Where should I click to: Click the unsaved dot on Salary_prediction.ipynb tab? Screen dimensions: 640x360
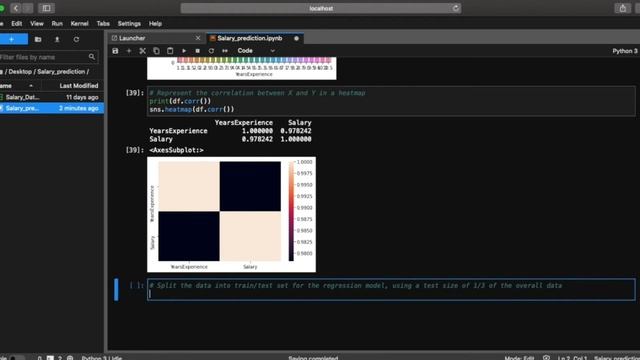[296, 38]
